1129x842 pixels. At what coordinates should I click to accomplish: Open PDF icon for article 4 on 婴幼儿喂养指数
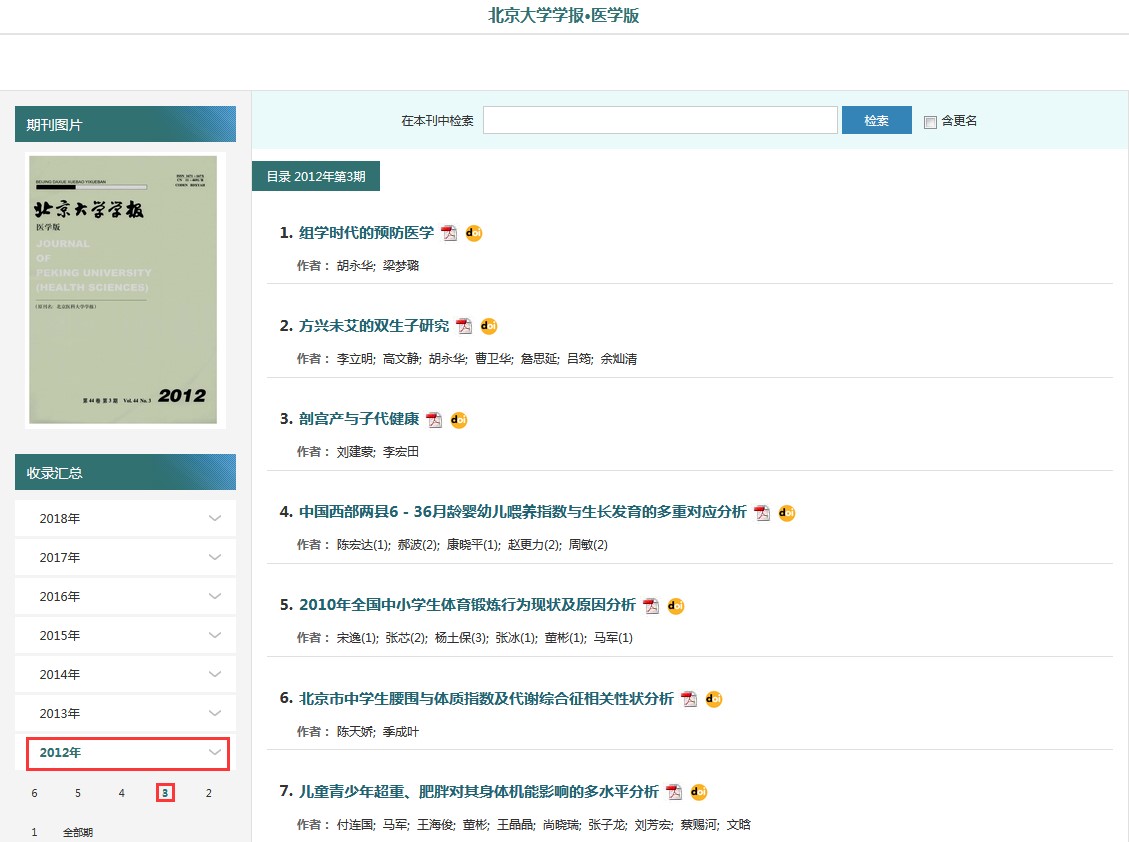click(762, 513)
